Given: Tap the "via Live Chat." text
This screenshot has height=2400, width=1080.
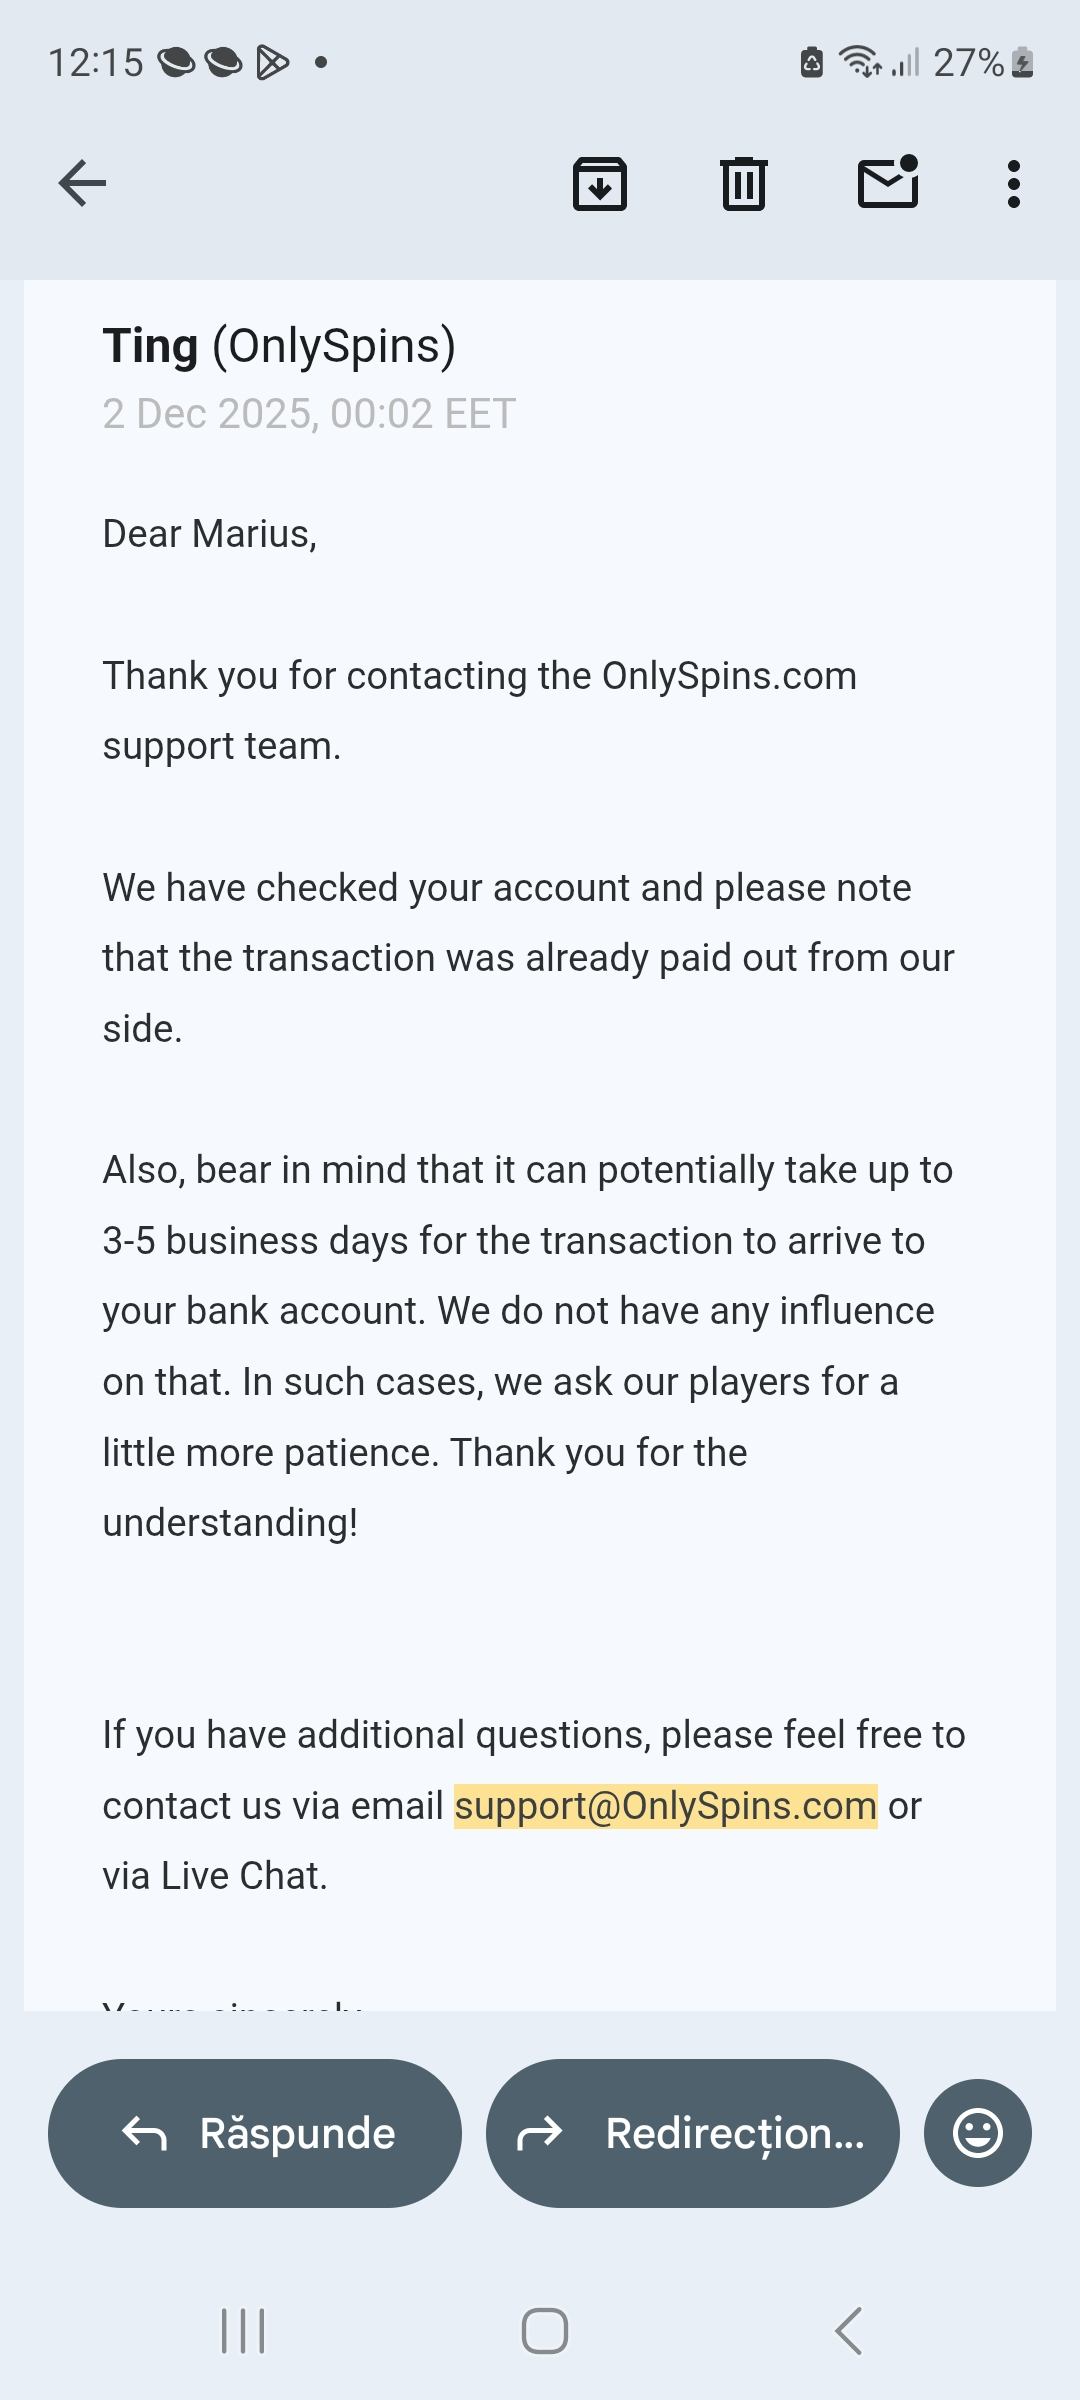Looking at the screenshot, I should click(215, 1876).
